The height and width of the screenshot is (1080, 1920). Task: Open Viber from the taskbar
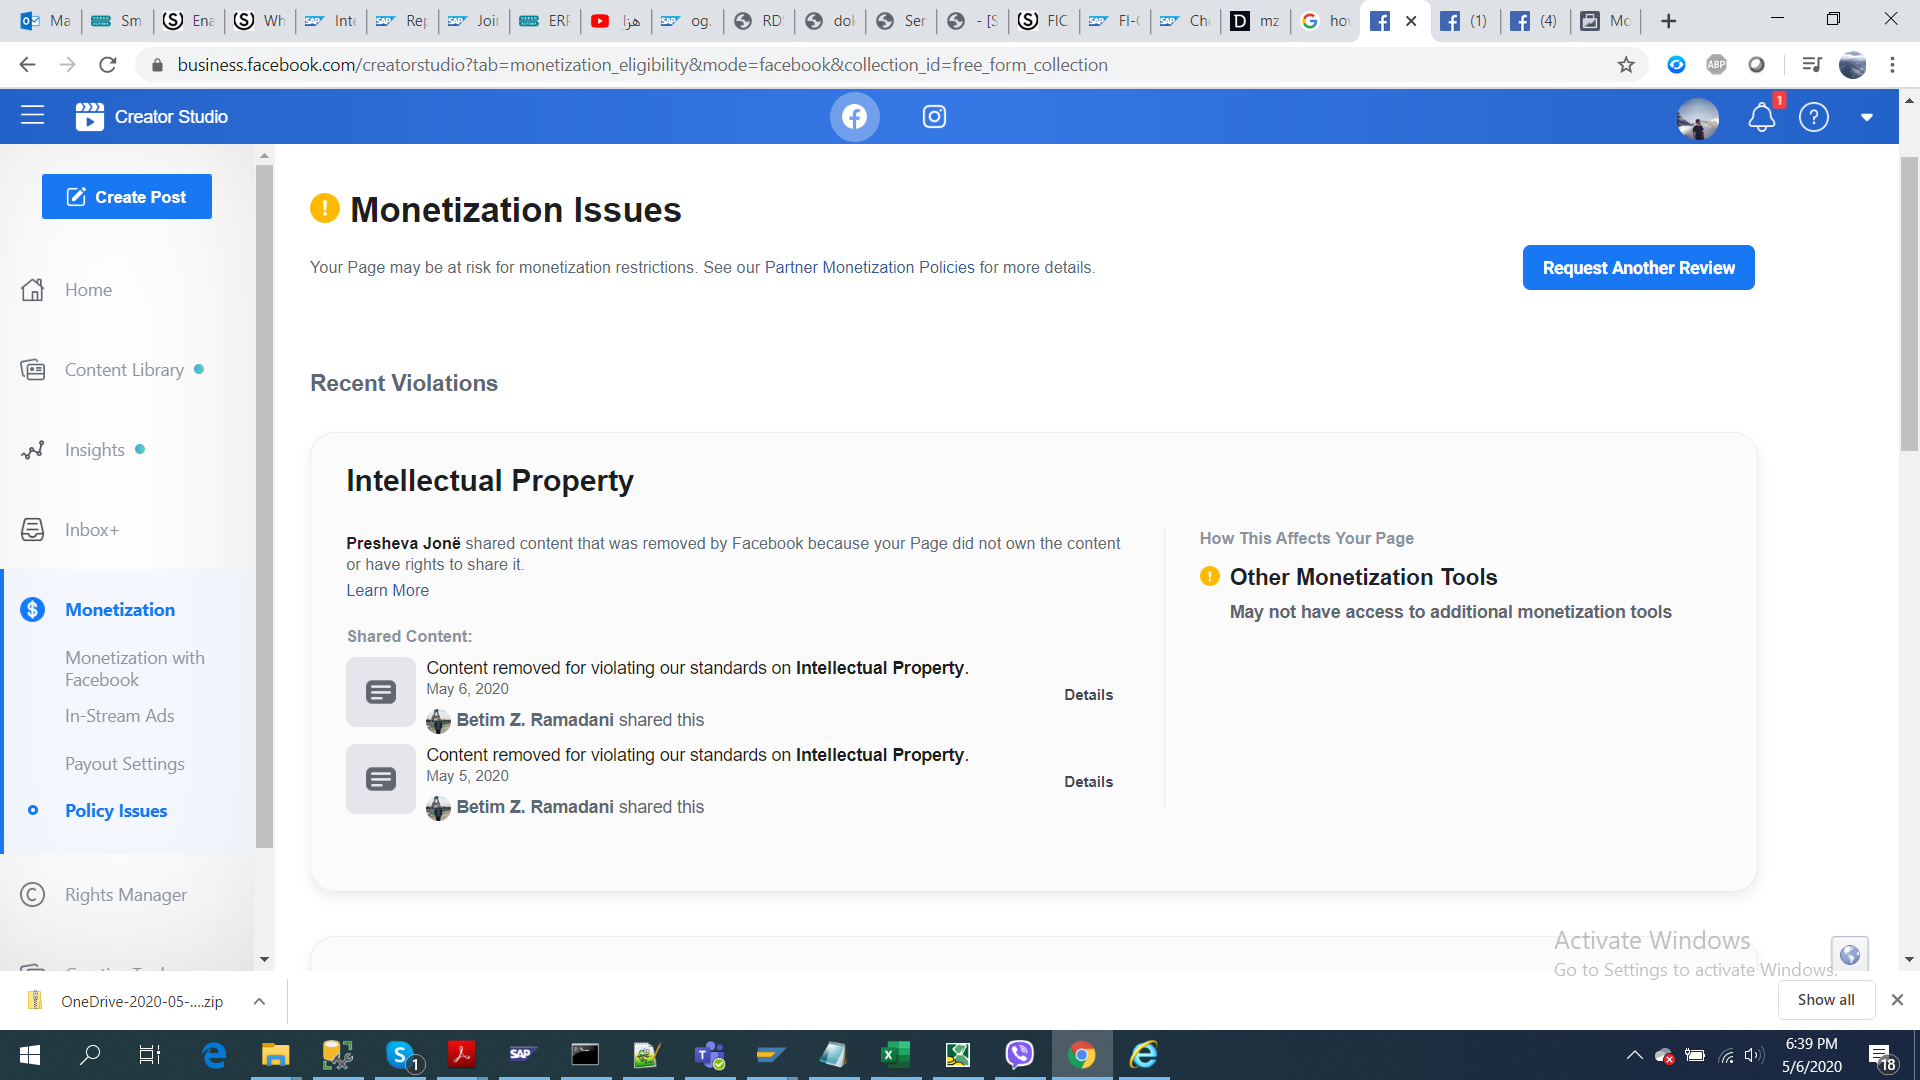point(1019,1055)
